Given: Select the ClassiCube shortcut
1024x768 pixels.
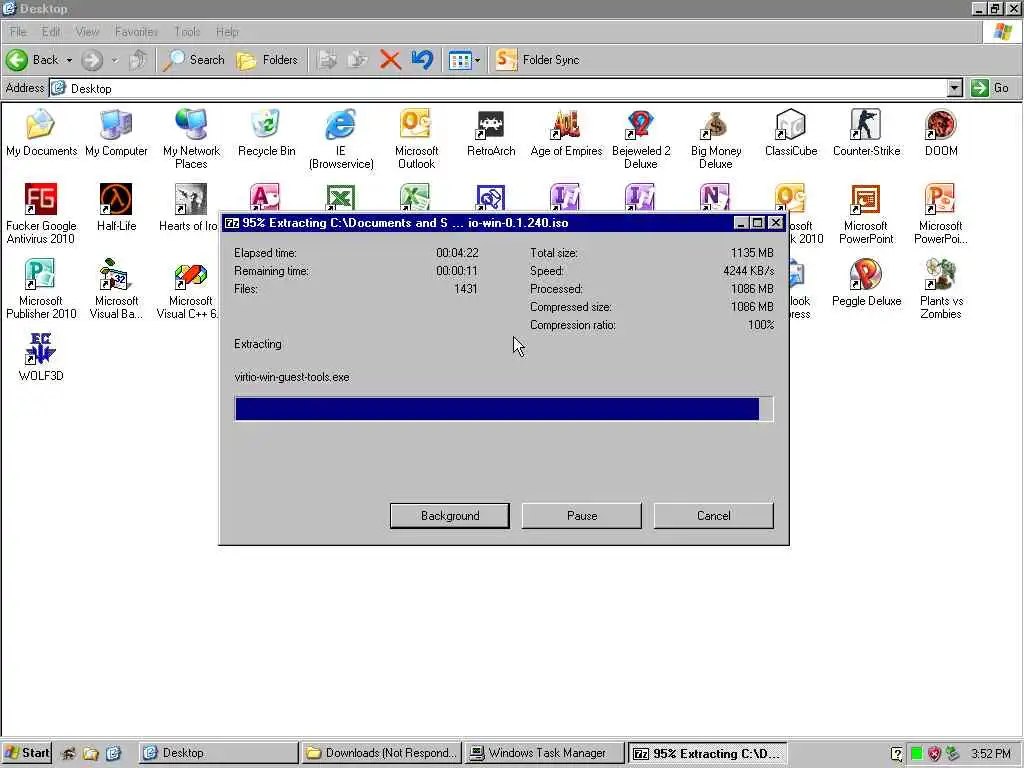Looking at the screenshot, I should click(791, 133).
